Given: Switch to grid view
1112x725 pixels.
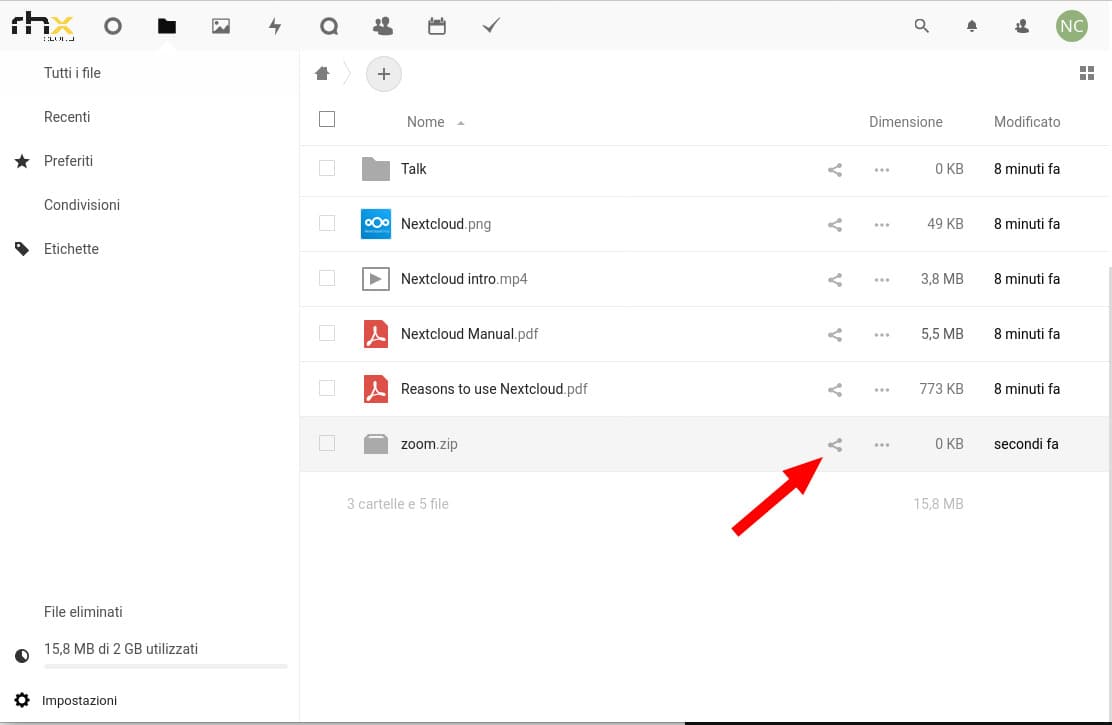Looking at the screenshot, I should (1086, 73).
